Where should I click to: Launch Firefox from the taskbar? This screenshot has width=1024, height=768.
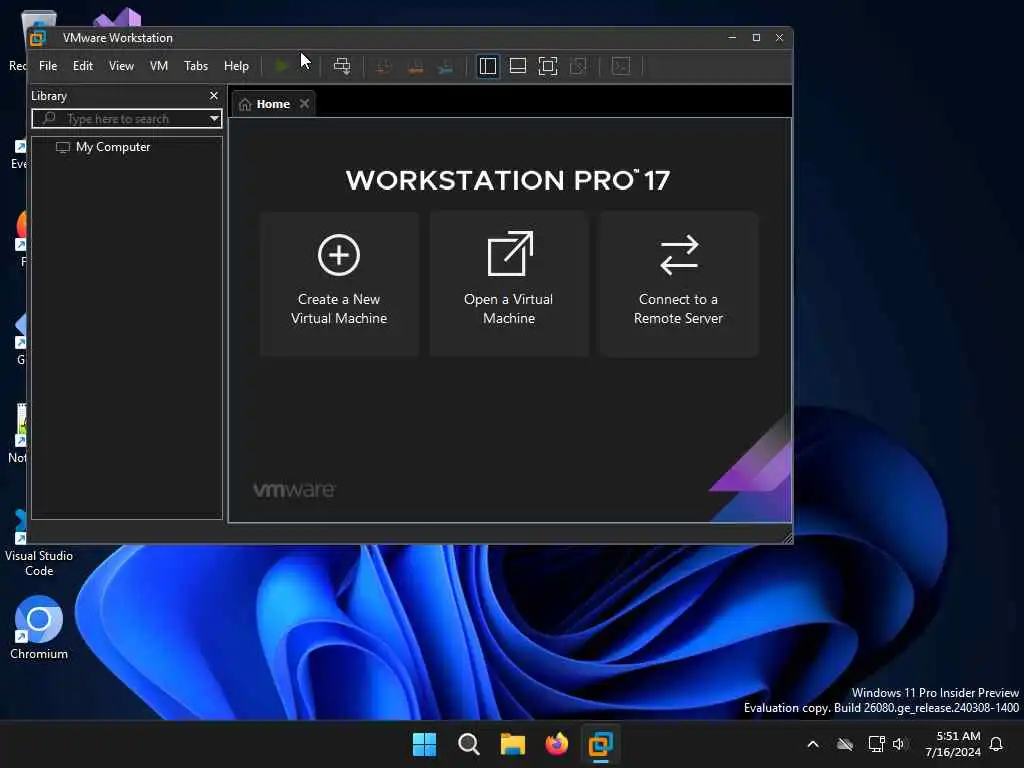(x=556, y=744)
